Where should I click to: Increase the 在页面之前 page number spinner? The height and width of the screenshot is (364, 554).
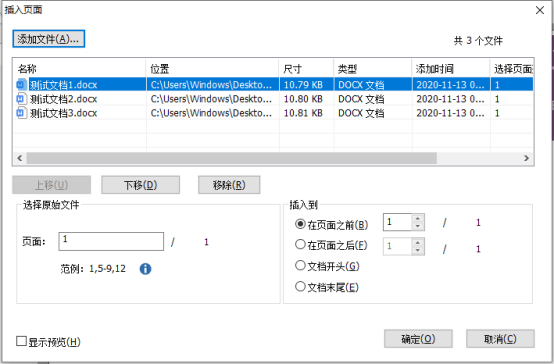(418, 218)
